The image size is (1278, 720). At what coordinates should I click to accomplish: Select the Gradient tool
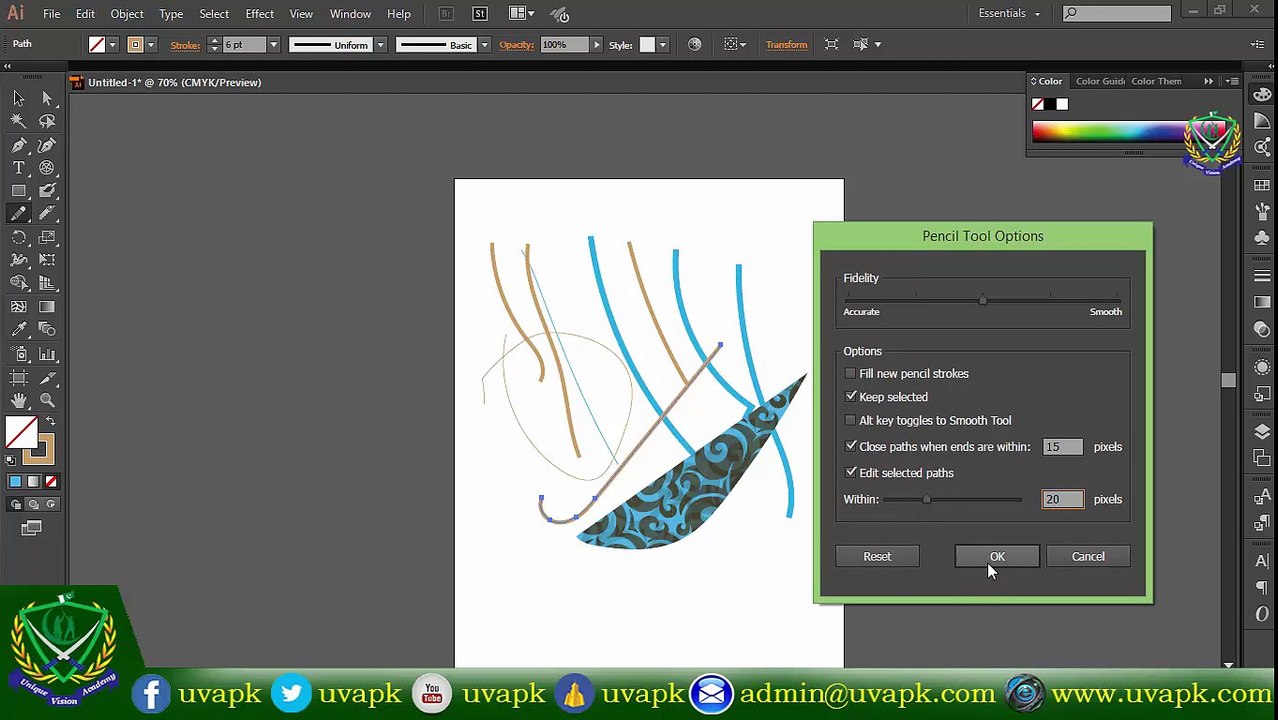tap(47, 307)
